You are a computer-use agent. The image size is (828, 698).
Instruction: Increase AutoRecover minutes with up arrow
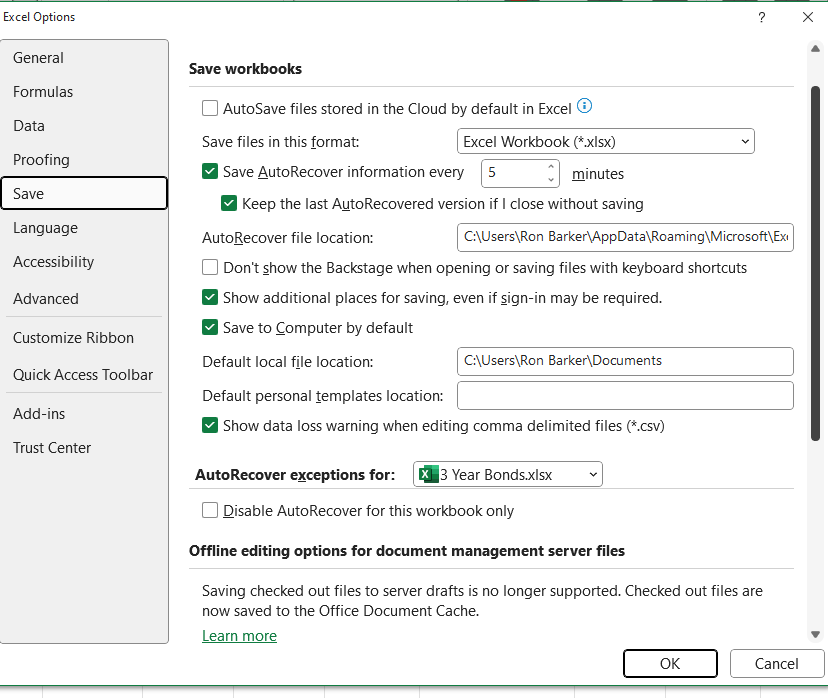click(551, 166)
